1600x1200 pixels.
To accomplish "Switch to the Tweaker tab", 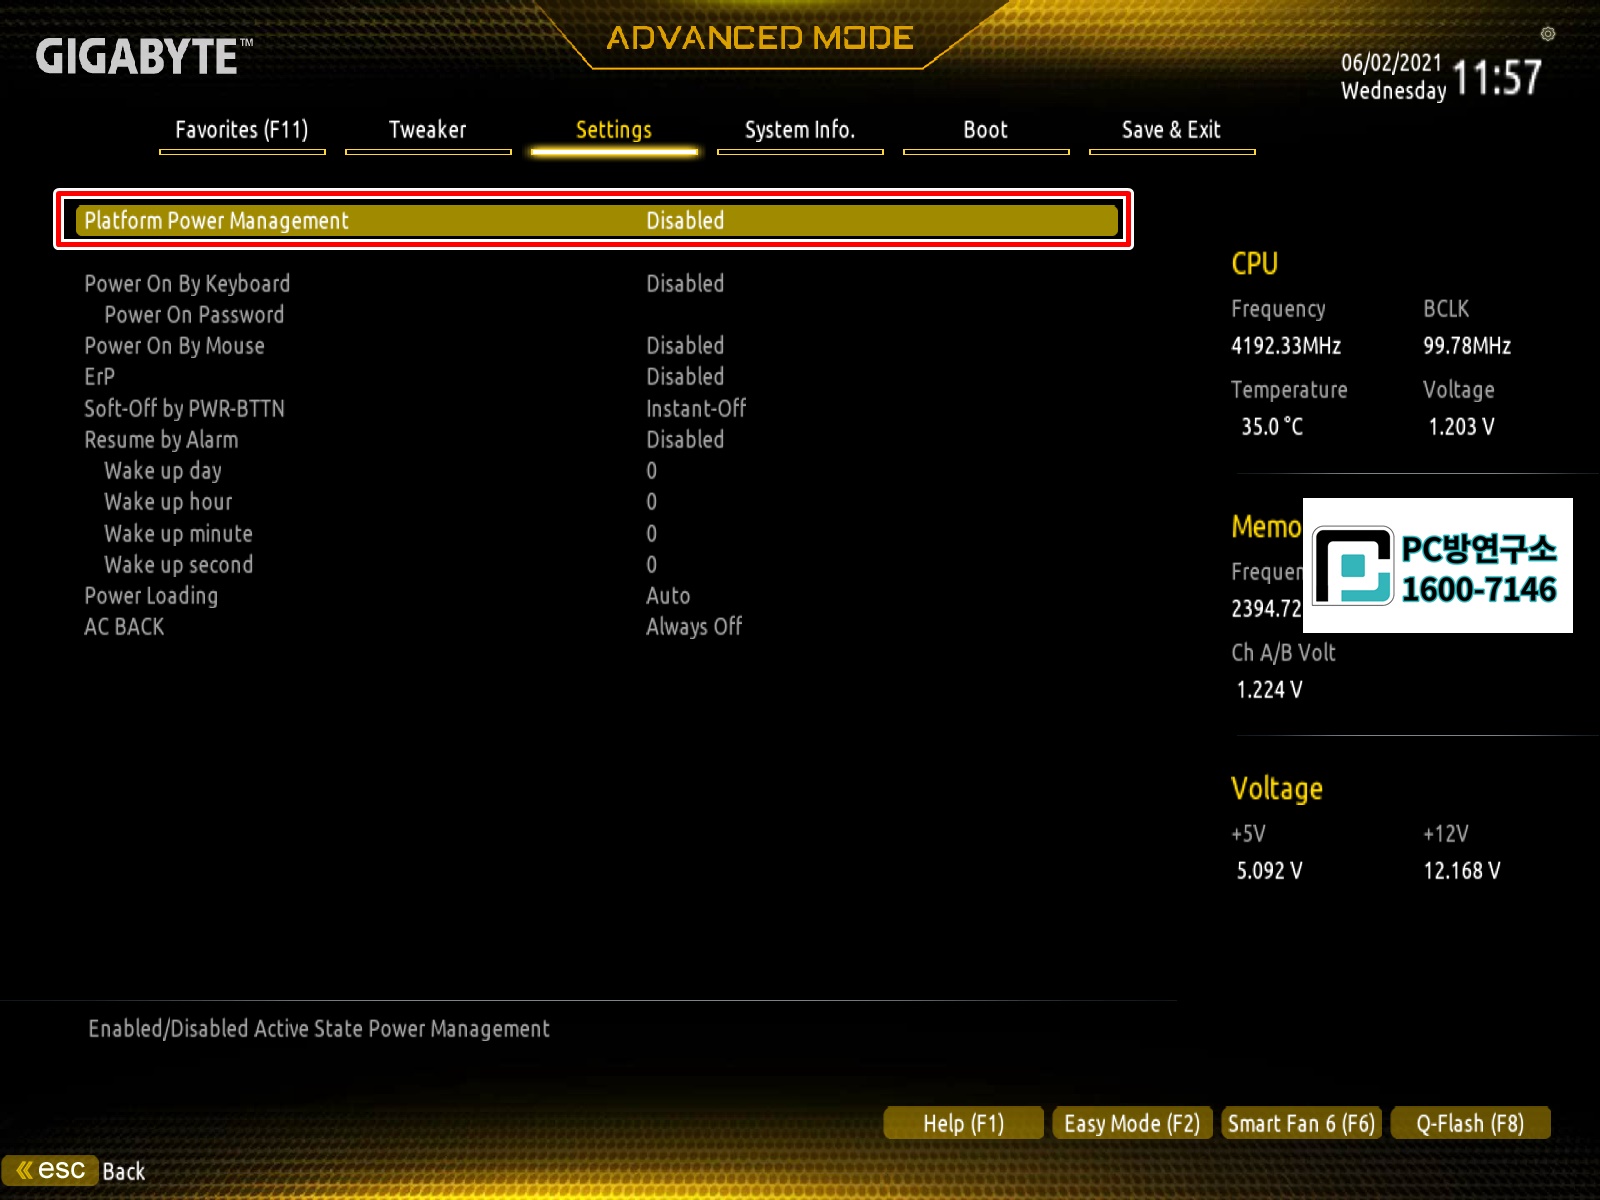I will 428,130.
